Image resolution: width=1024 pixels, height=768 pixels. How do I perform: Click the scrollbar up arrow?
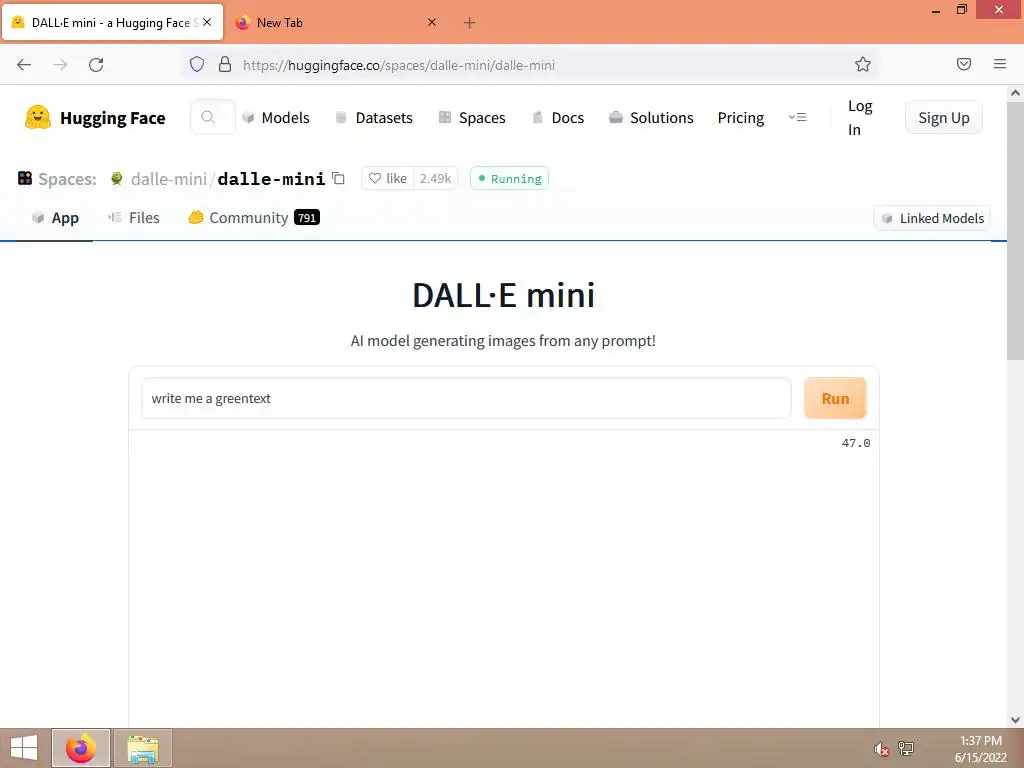coord(1015,93)
